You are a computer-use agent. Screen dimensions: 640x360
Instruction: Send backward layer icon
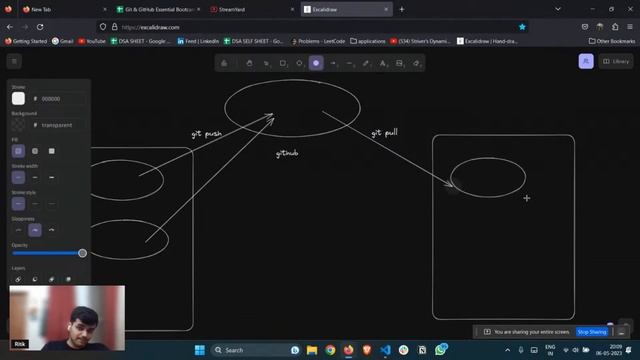coord(35,279)
